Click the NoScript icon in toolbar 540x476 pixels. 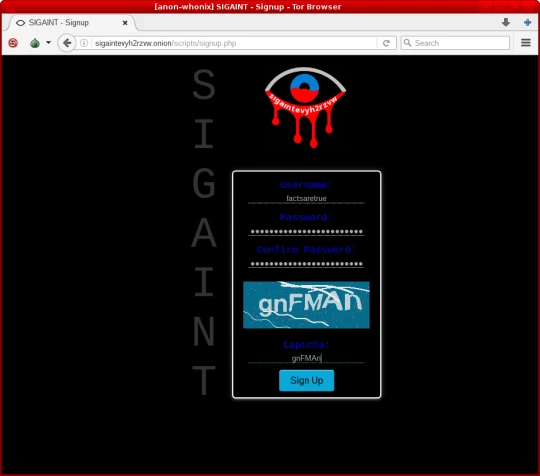pyautogui.click(x=13, y=43)
